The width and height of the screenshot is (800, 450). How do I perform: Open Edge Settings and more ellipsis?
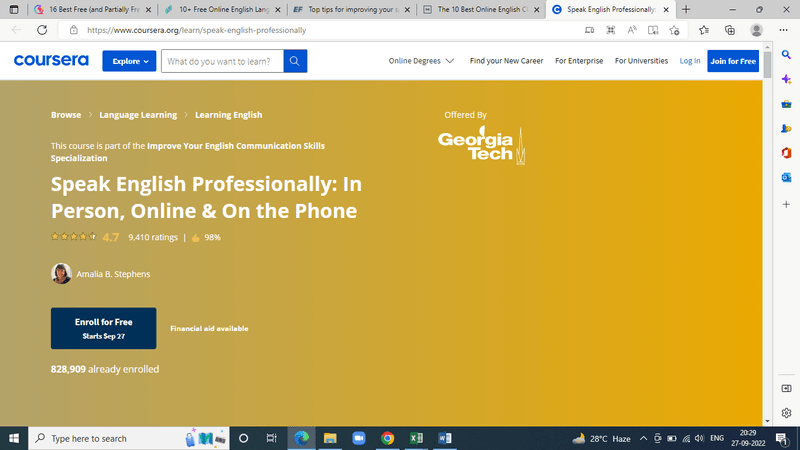pos(784,30)
